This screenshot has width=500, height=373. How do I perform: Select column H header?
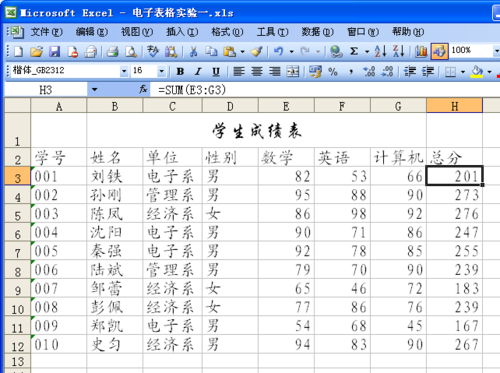pyautogui.click(x=454, y=106)
